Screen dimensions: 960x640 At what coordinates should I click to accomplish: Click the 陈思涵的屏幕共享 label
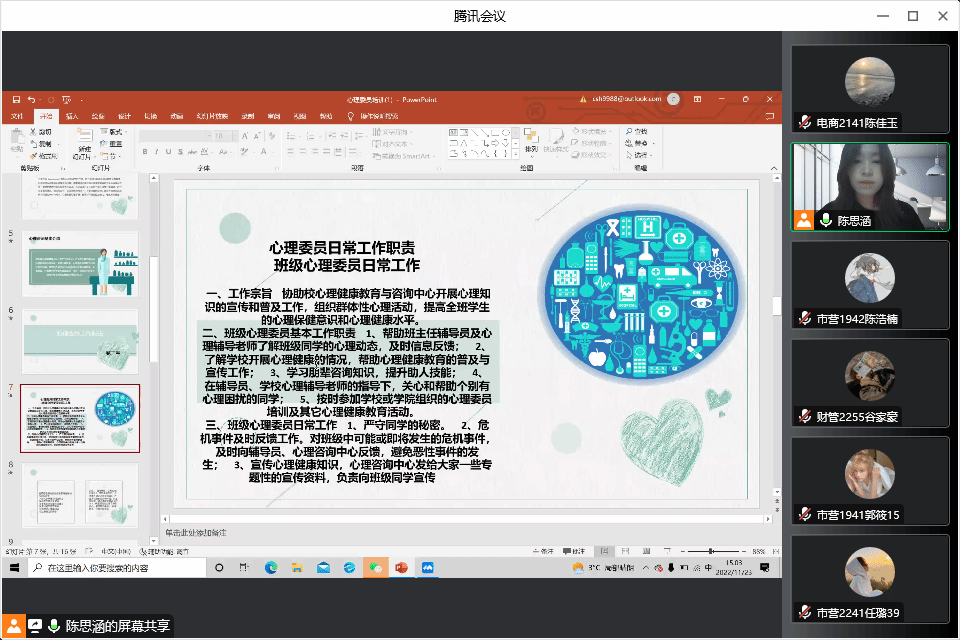tap(118, 627)
